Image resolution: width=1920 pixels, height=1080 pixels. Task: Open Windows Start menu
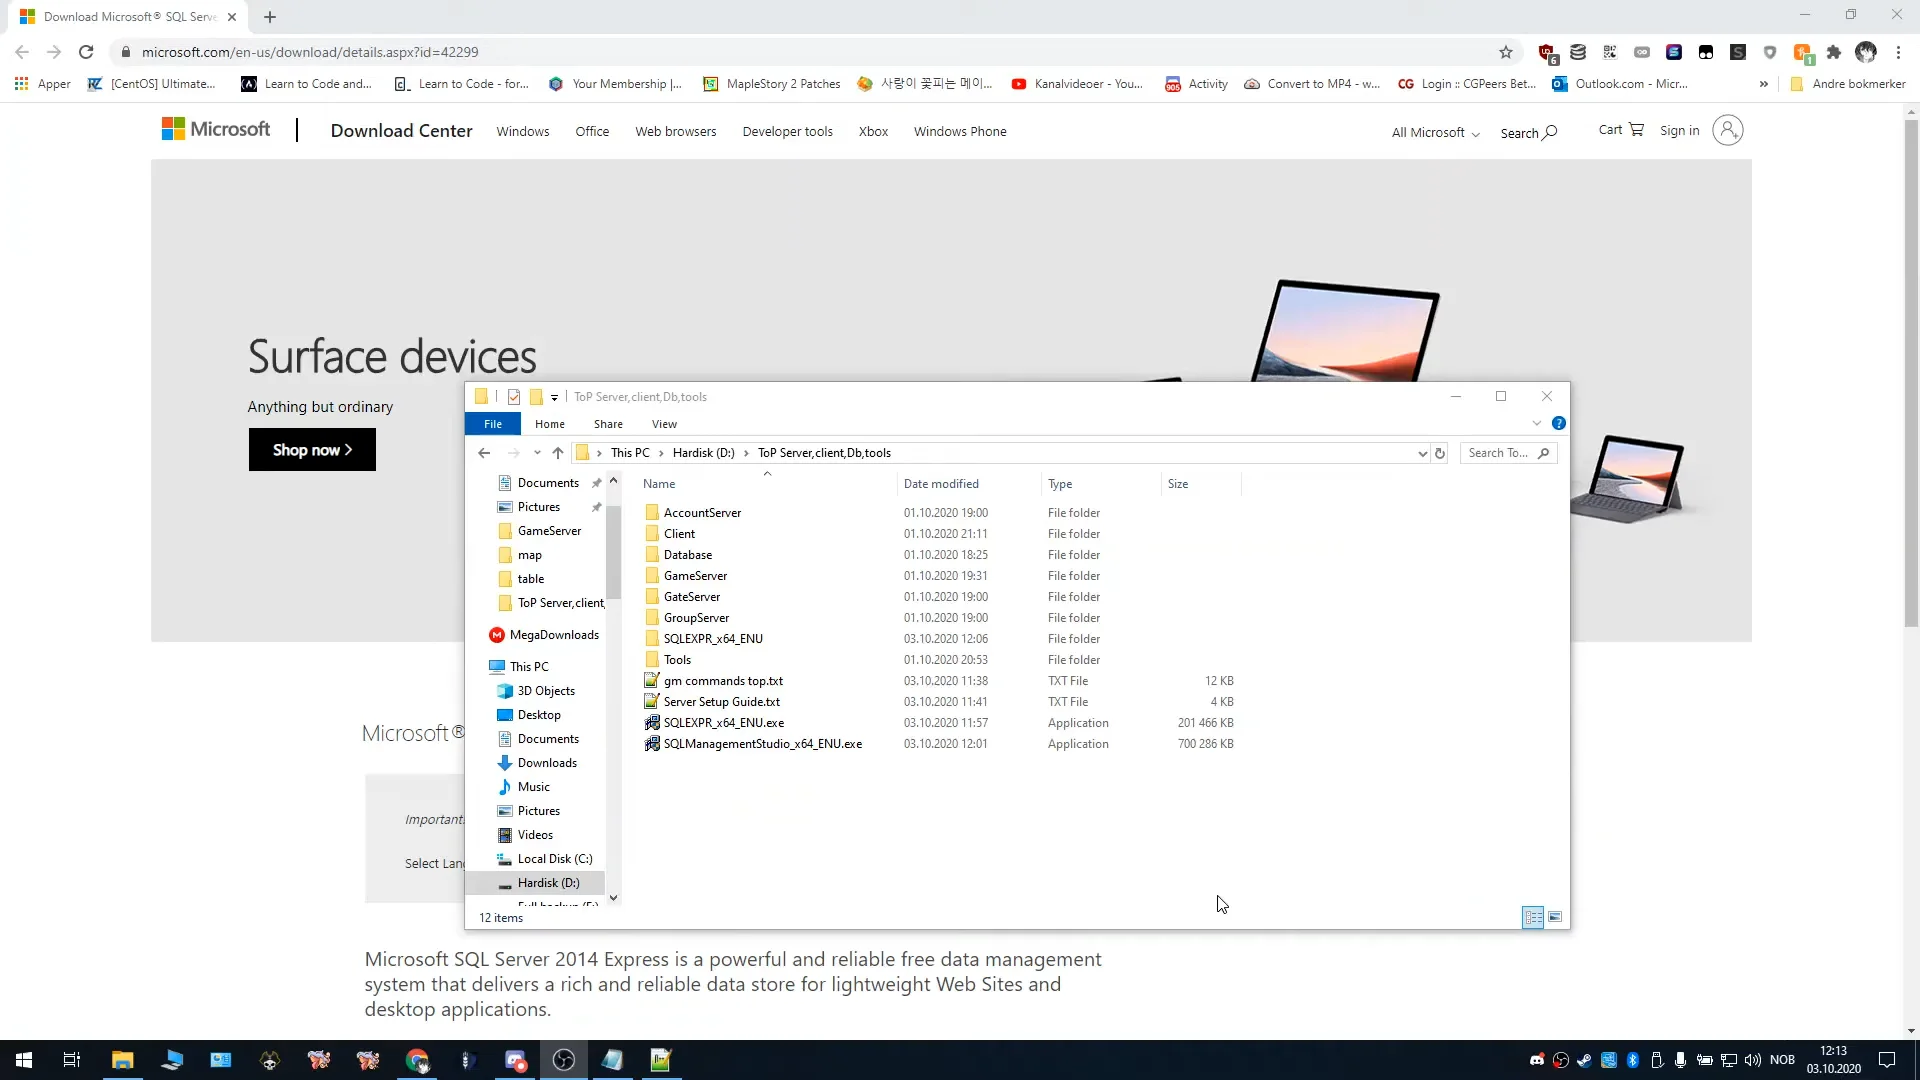[24, 1060]
